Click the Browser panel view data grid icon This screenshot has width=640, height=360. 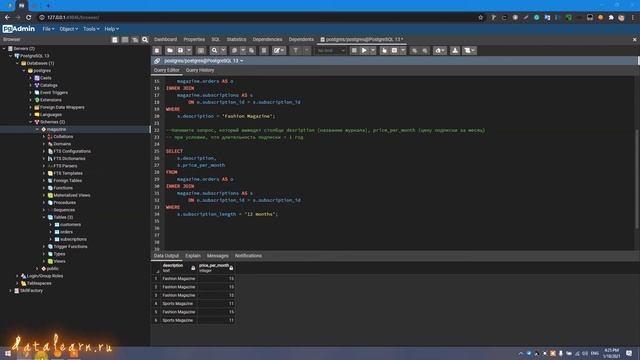pyautogui.click(x=125, y=40)
